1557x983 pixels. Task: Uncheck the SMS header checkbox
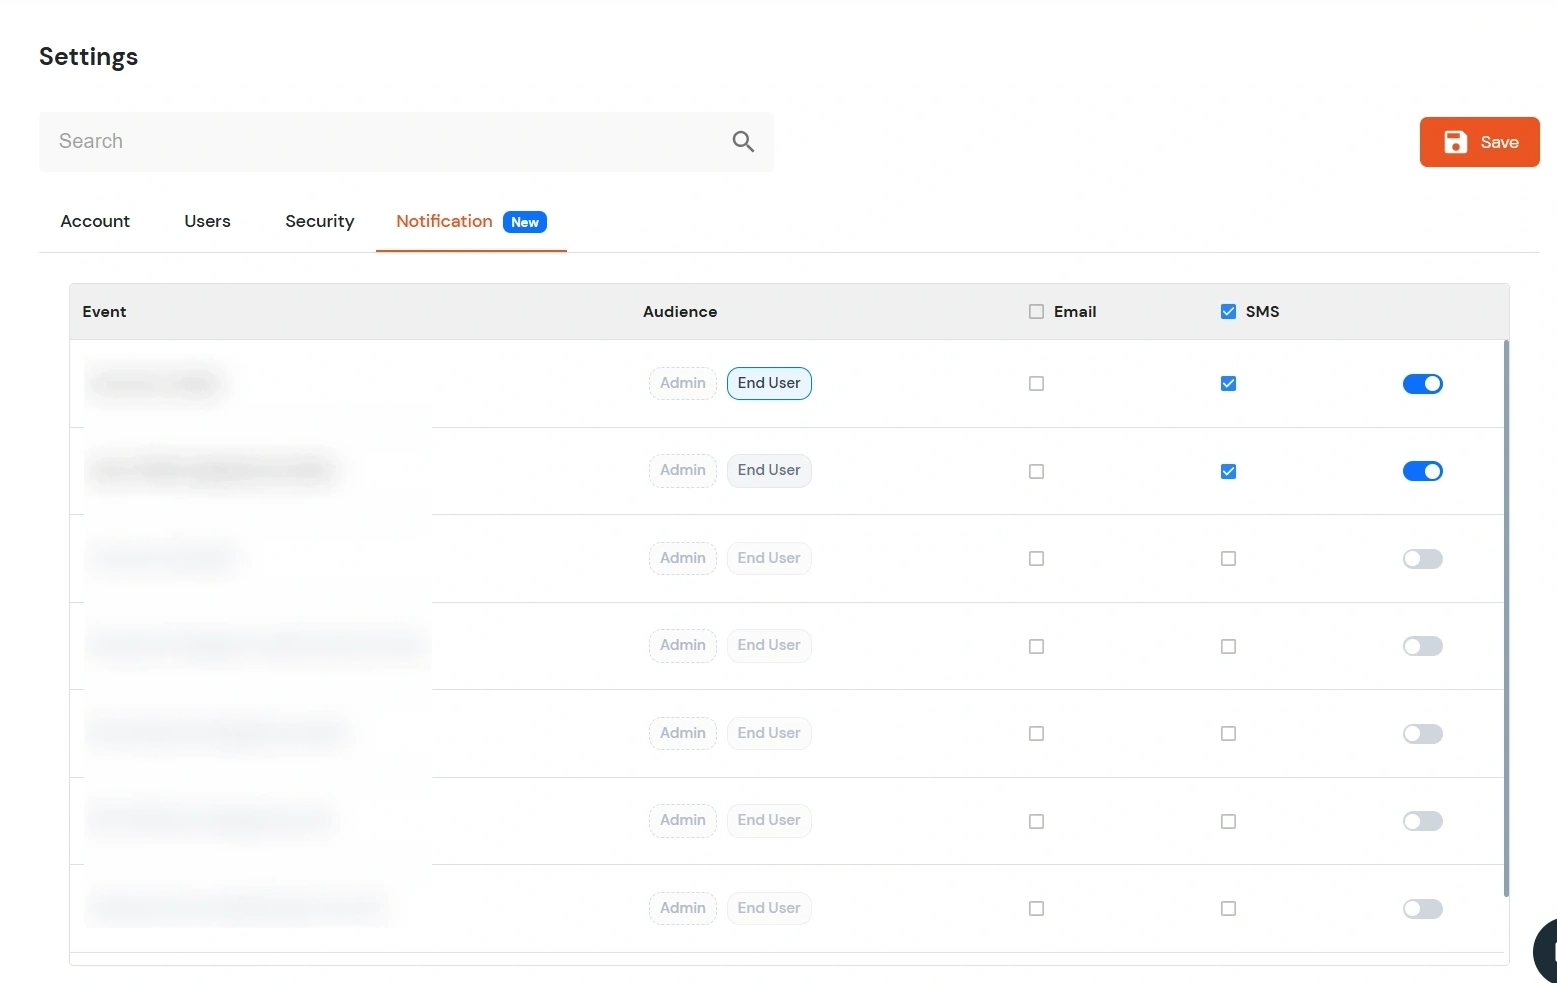[x=1228, y=312]
